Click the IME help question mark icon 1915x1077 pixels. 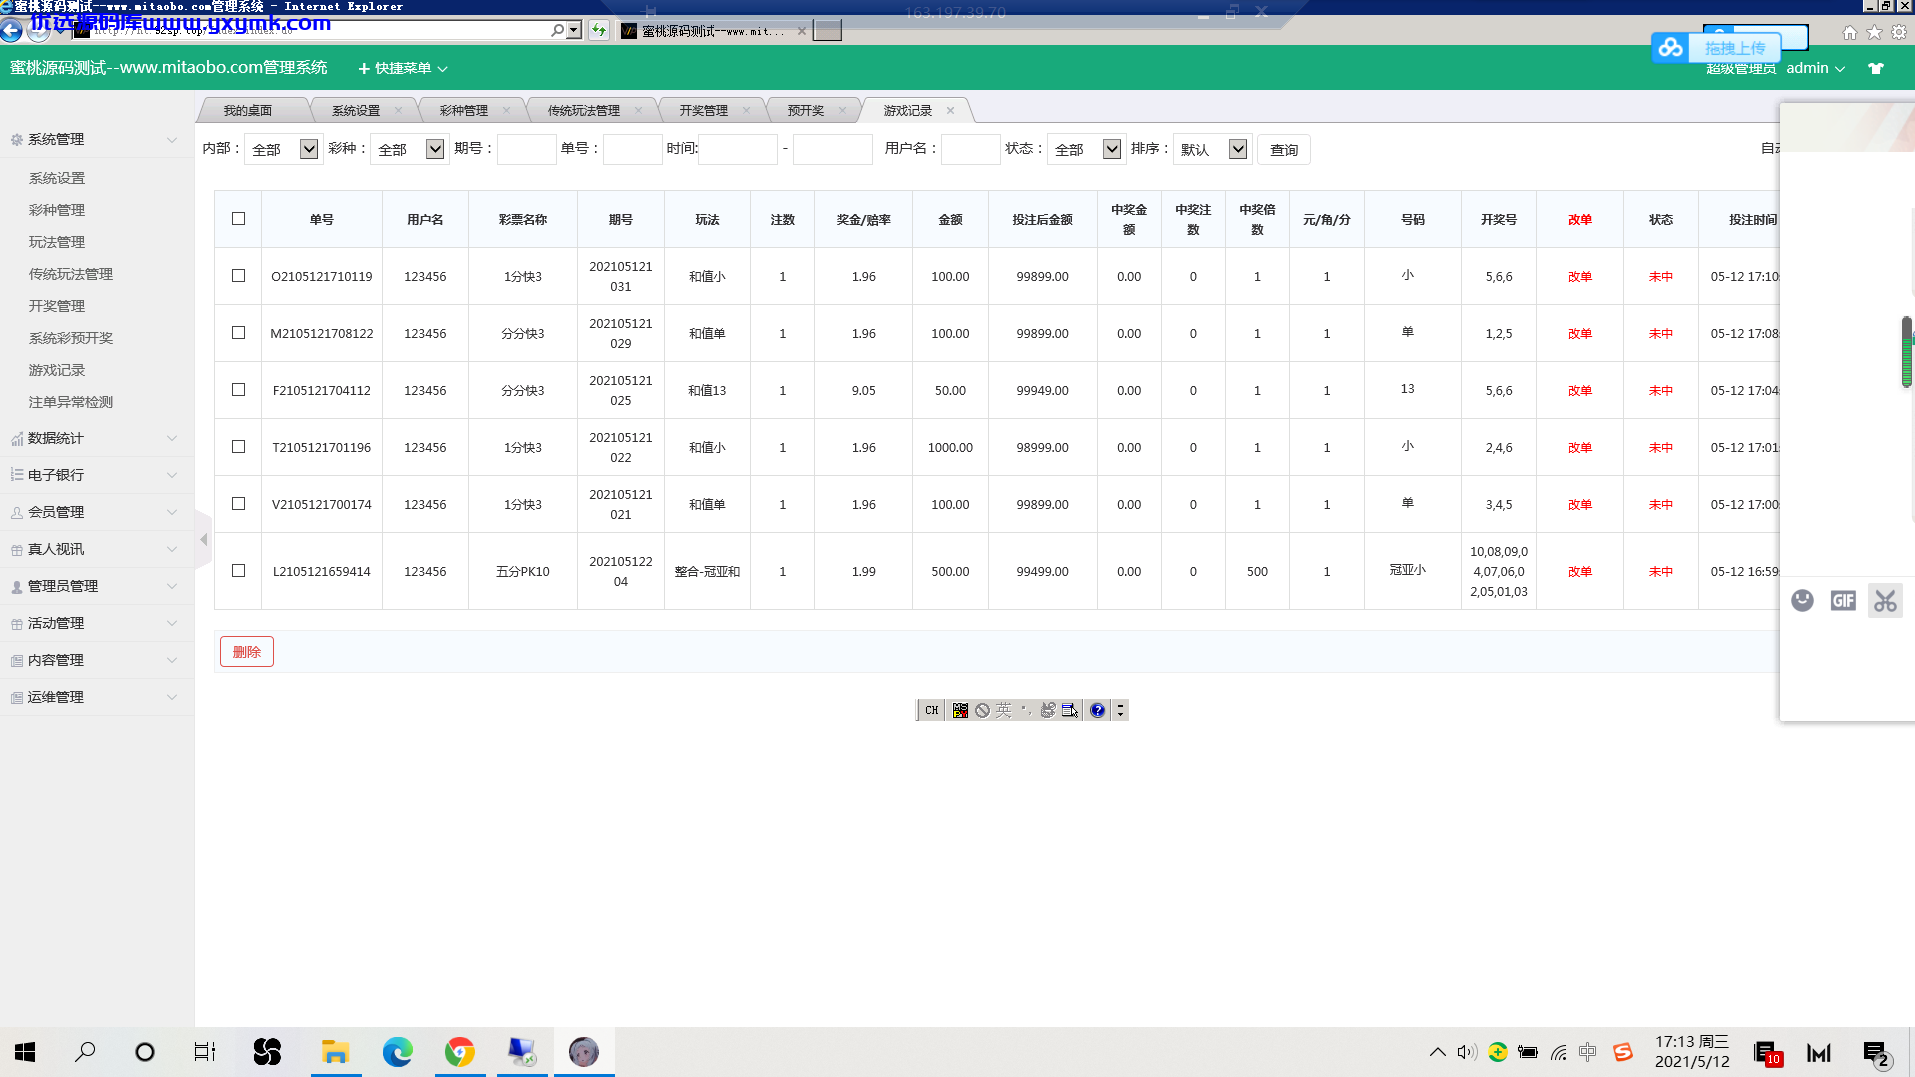click(x=1098, y=710)
